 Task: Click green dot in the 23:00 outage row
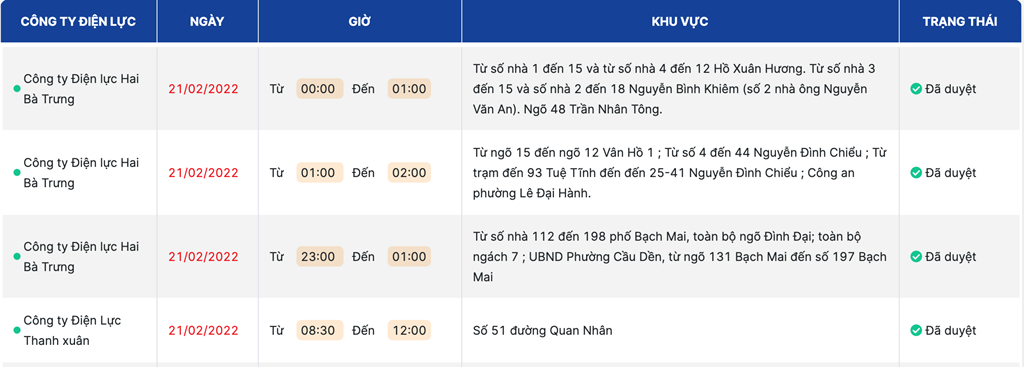coord(17,257)
